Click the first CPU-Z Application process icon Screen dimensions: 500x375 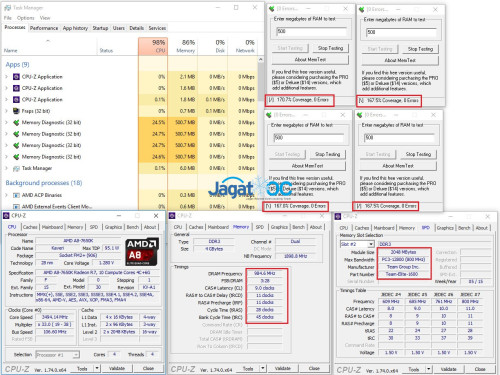(x=16, y=77)
